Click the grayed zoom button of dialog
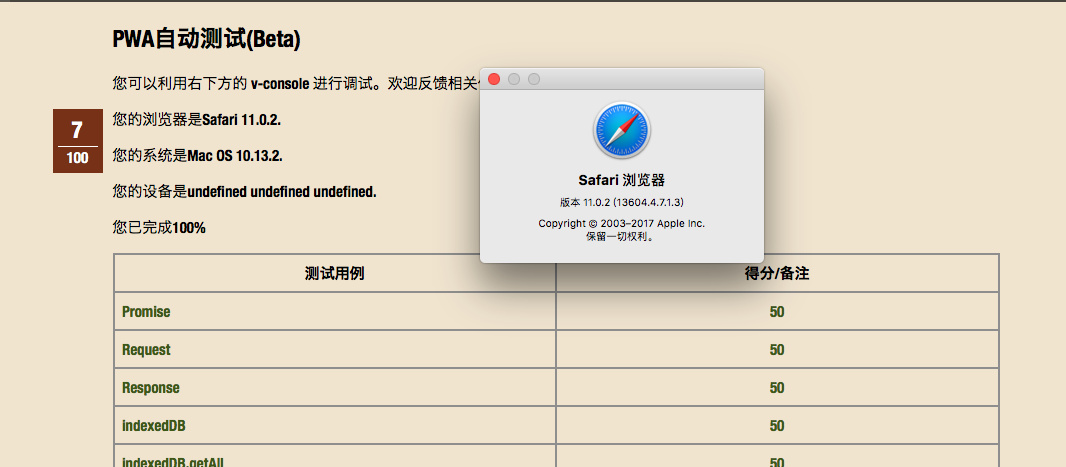The width and height of the screenshot is (1066, 467). (534, 80)
